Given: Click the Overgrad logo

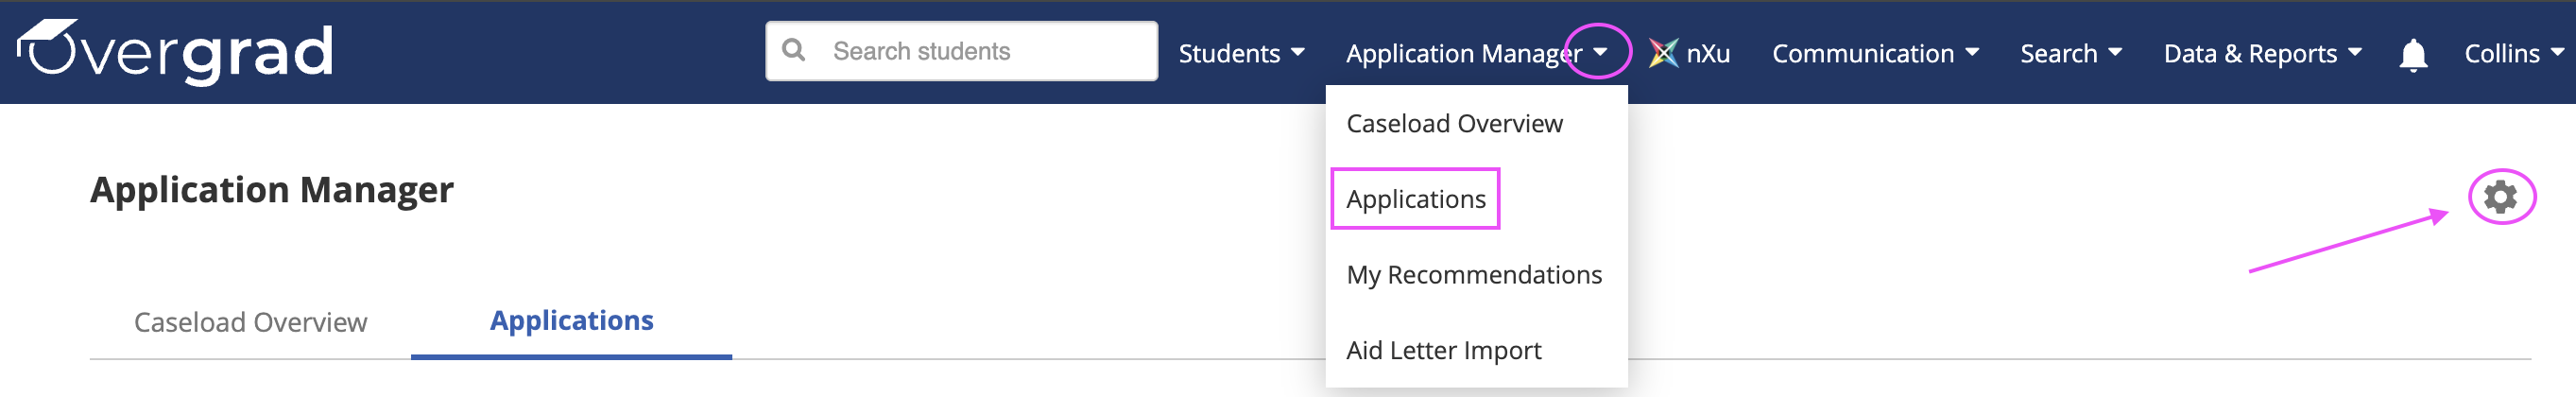Looking at the screenshot, I should [175, 50].
